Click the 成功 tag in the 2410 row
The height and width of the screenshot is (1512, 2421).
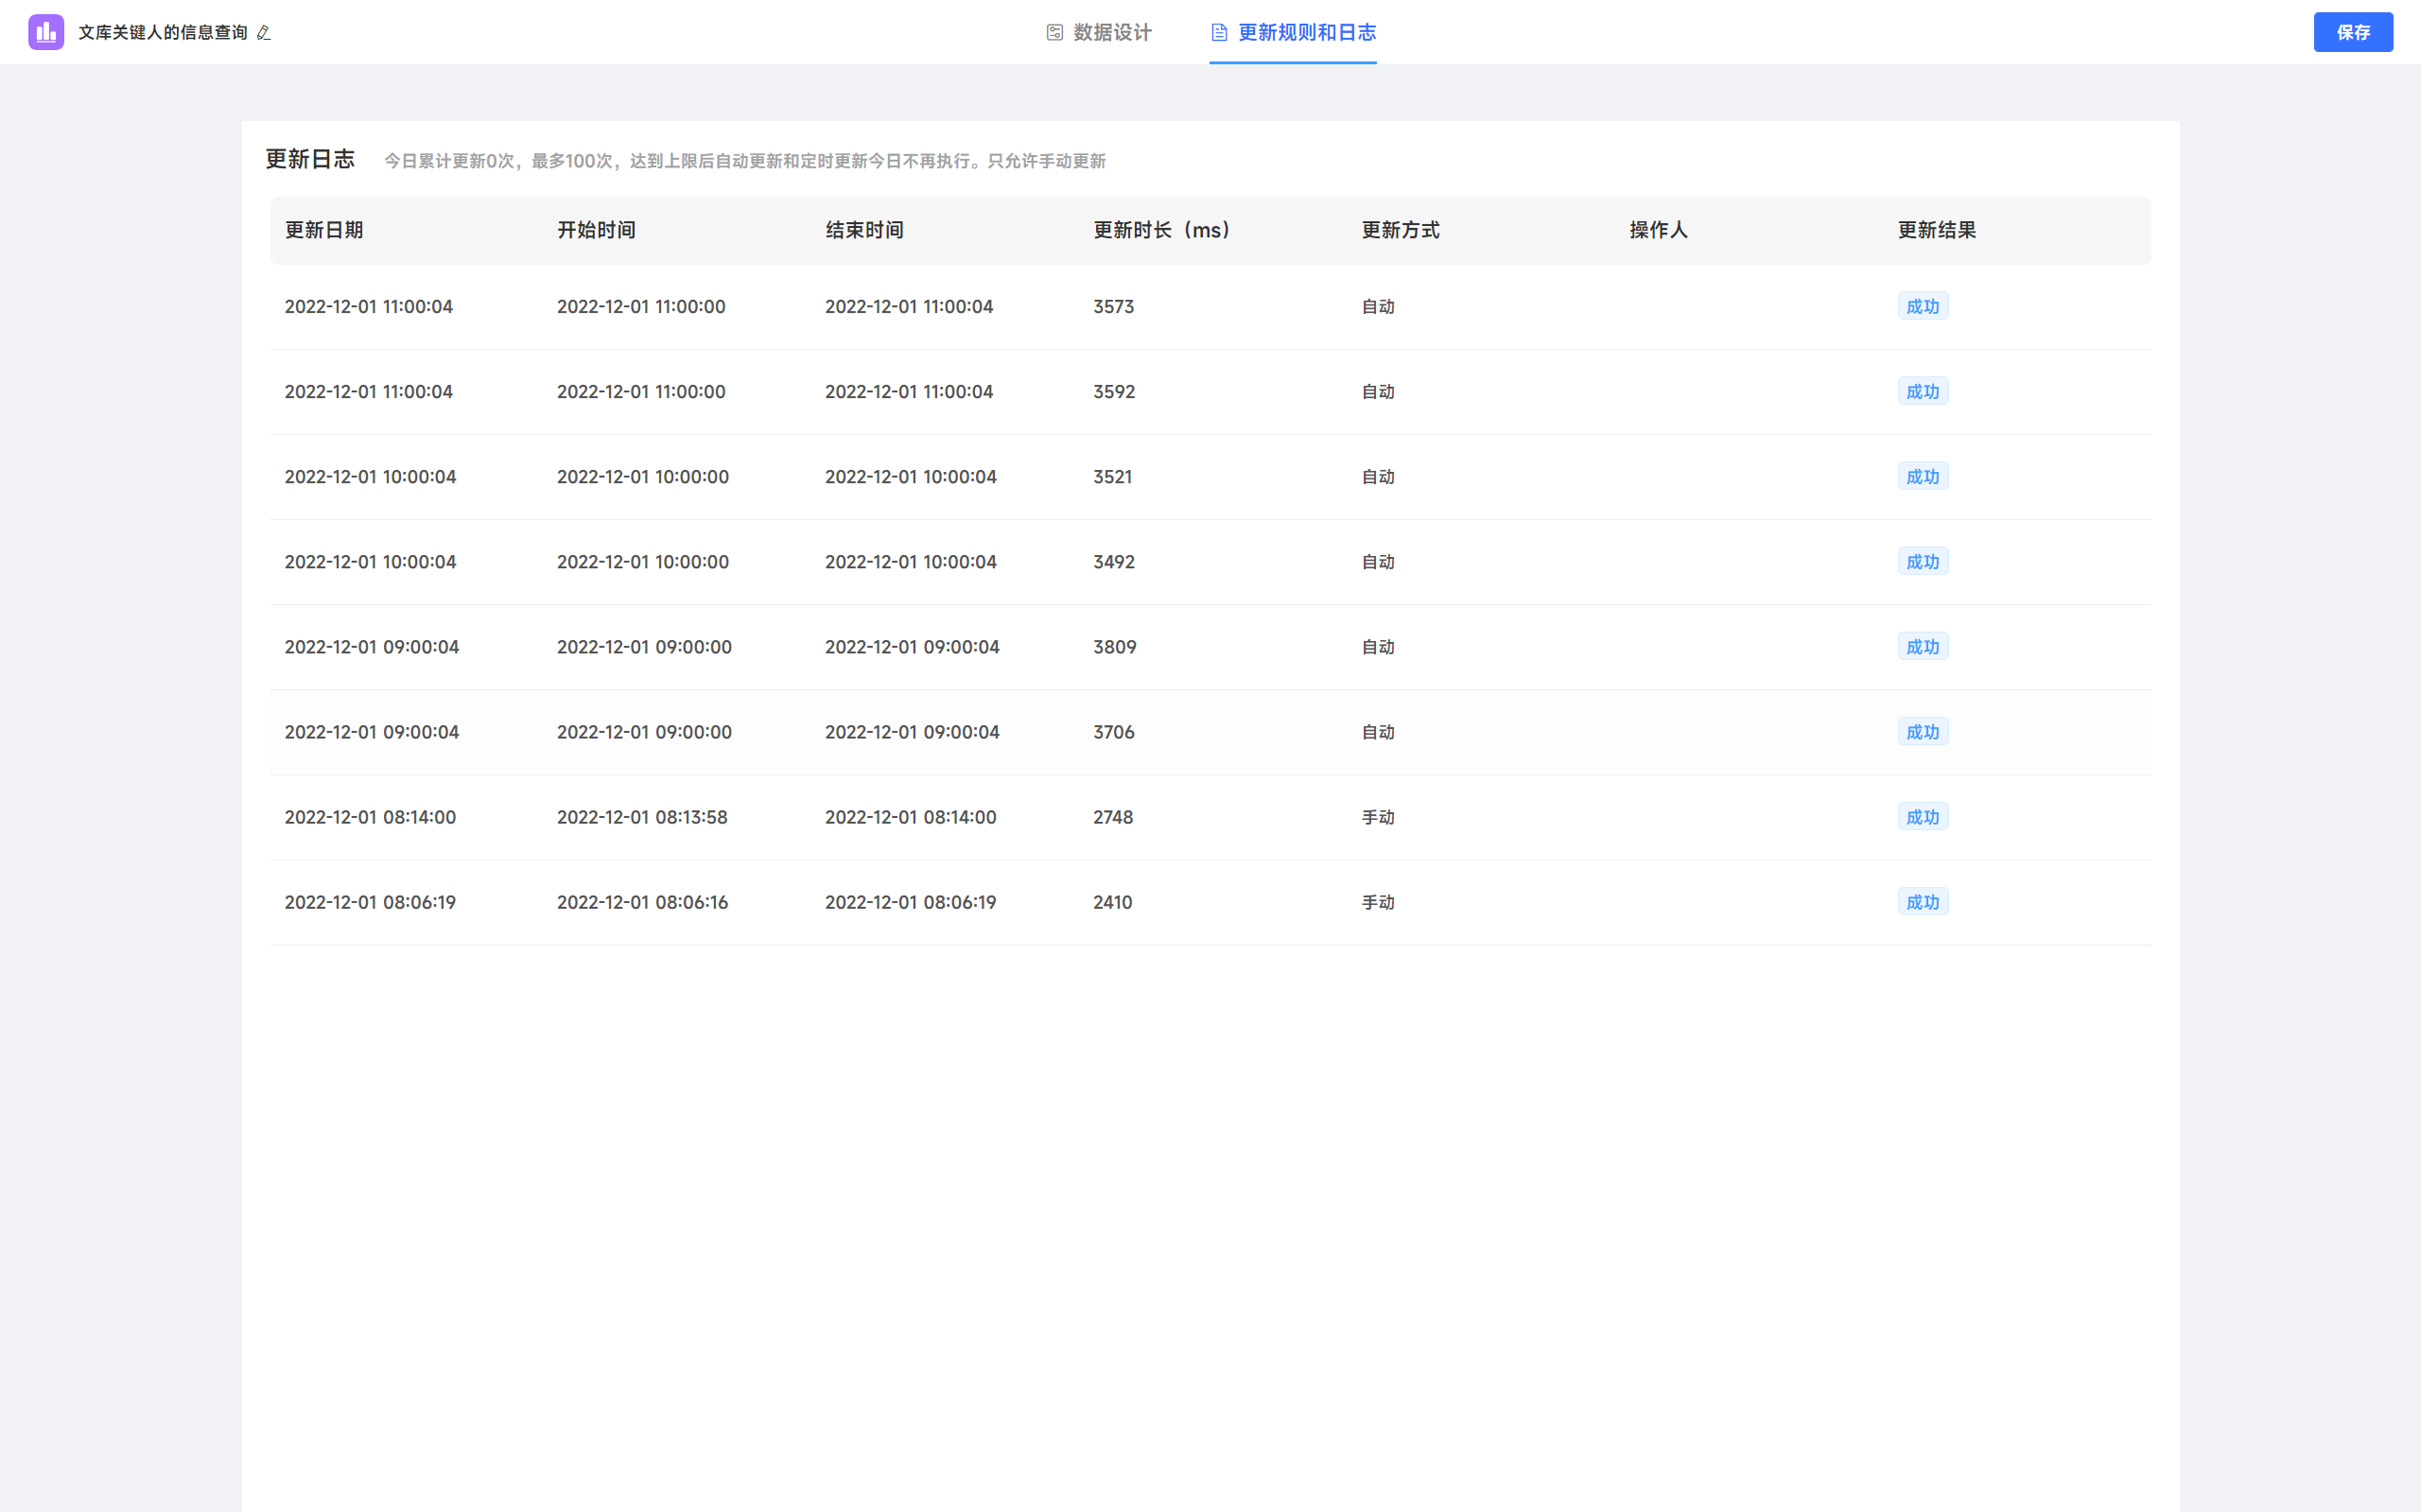pyautogui.click(x=1923, y=901)
